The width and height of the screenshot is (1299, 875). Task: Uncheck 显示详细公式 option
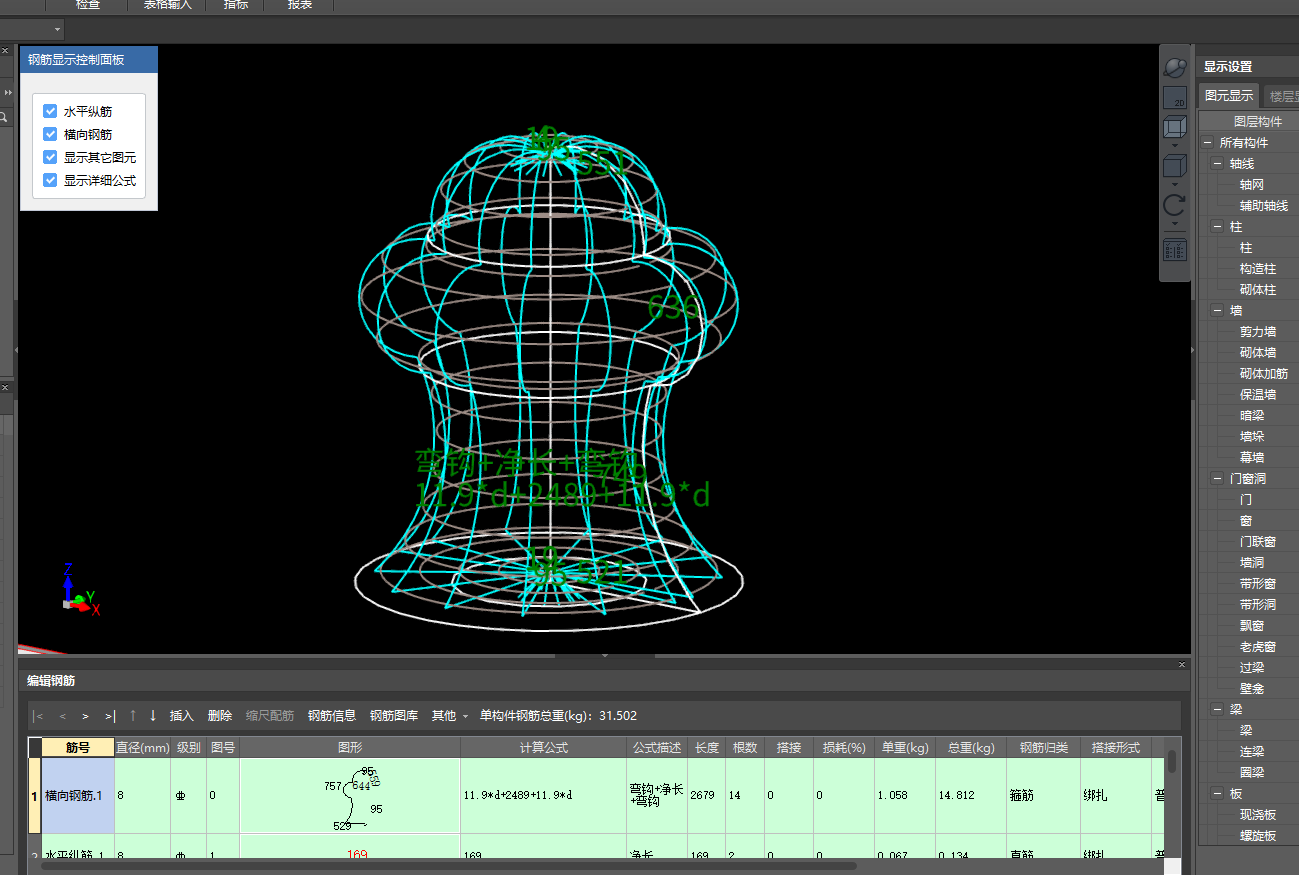point(51,181)
